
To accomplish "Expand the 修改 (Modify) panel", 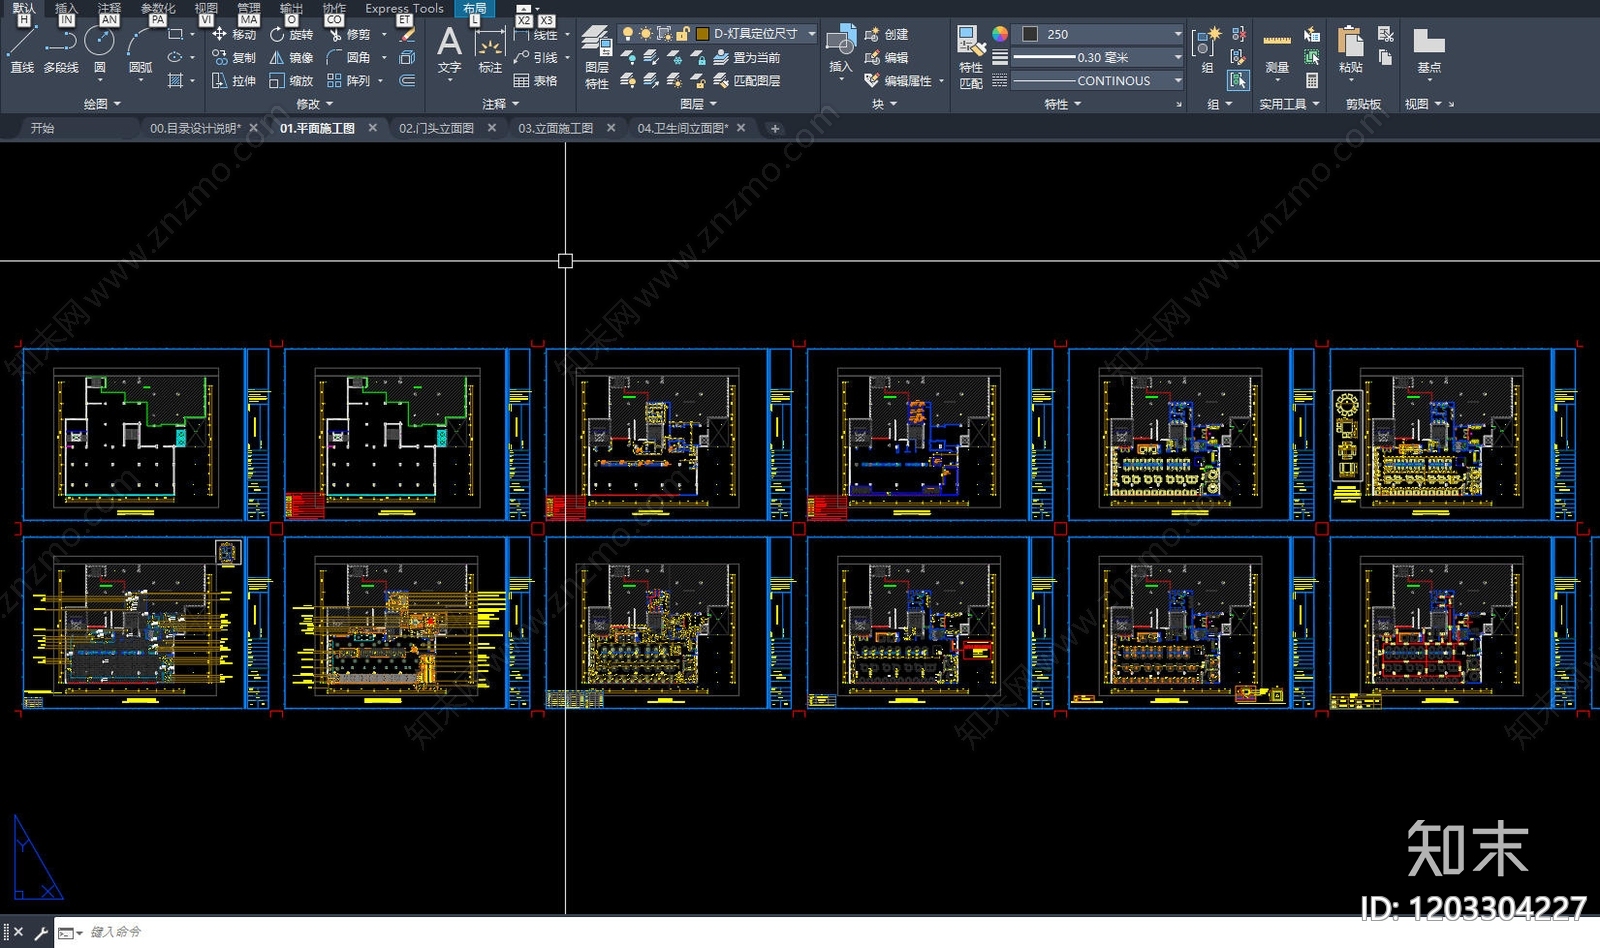I will [314, 104].
